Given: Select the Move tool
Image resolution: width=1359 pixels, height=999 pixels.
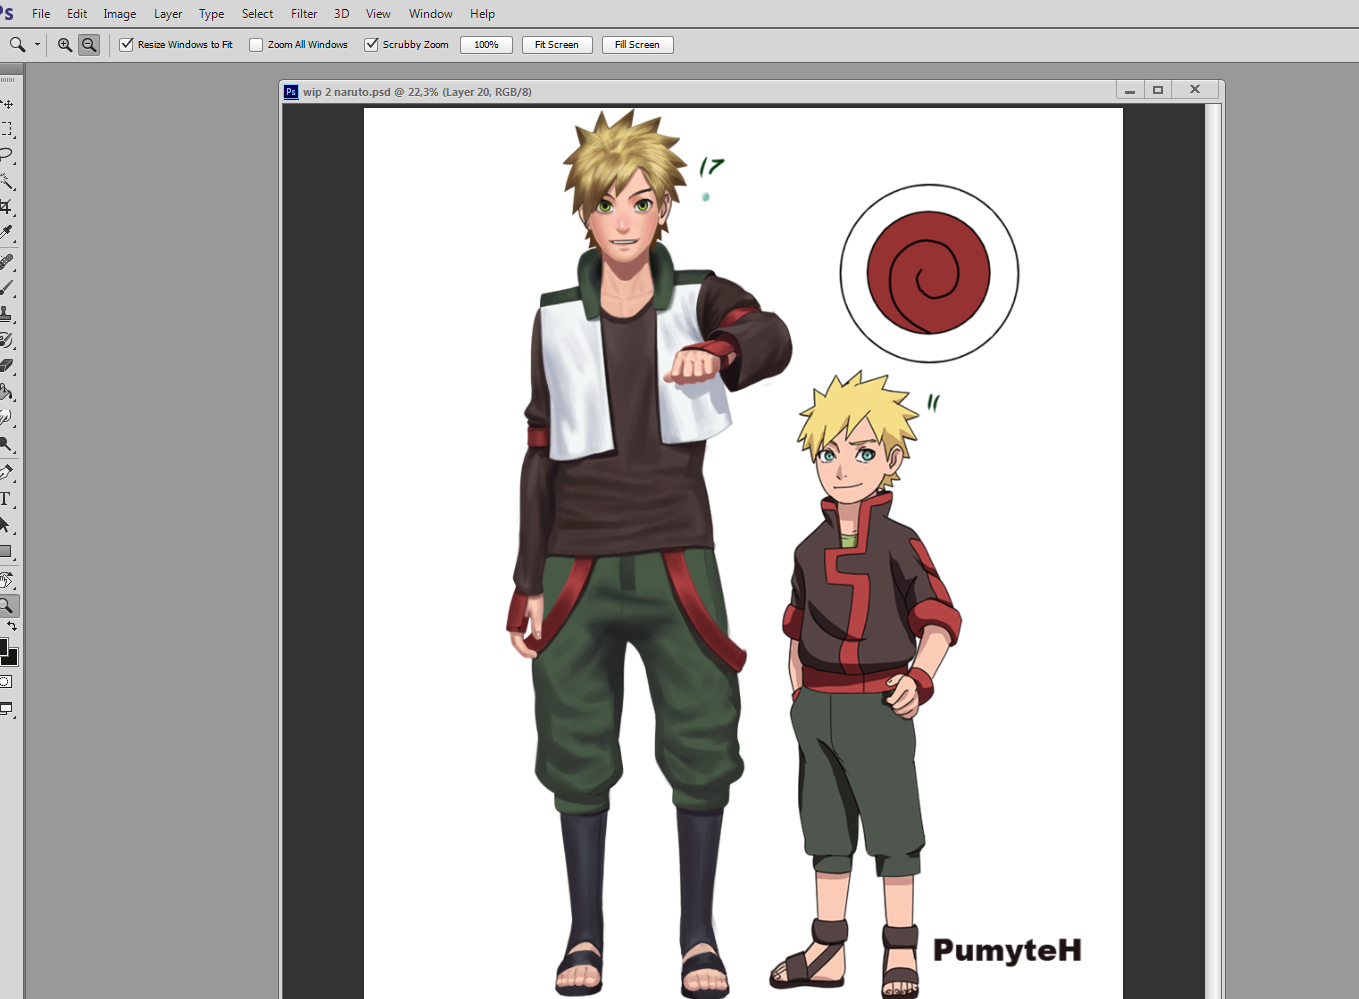Looking at the screenshot, I should pyautogui.click(x=8, y=103).
